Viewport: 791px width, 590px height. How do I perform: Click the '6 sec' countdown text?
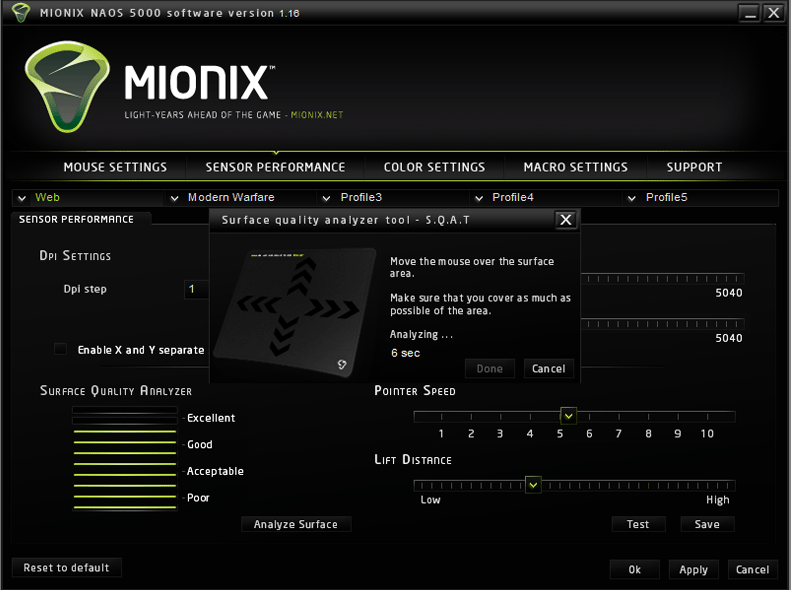405,352
